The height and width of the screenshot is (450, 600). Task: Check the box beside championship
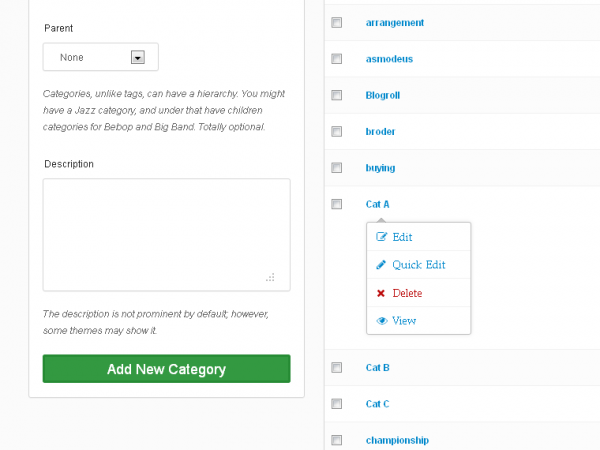click(x=337, y=440)
